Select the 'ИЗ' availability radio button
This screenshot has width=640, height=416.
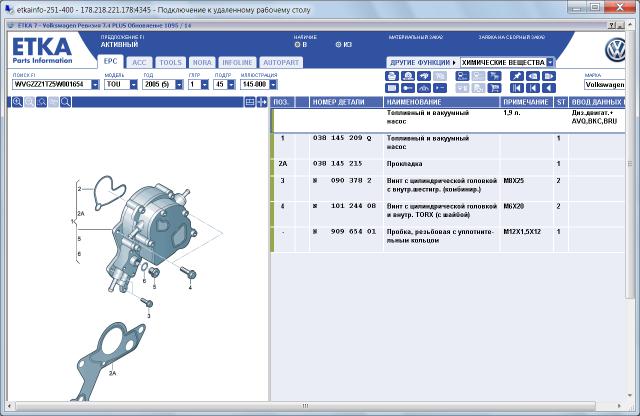(338, 44)
